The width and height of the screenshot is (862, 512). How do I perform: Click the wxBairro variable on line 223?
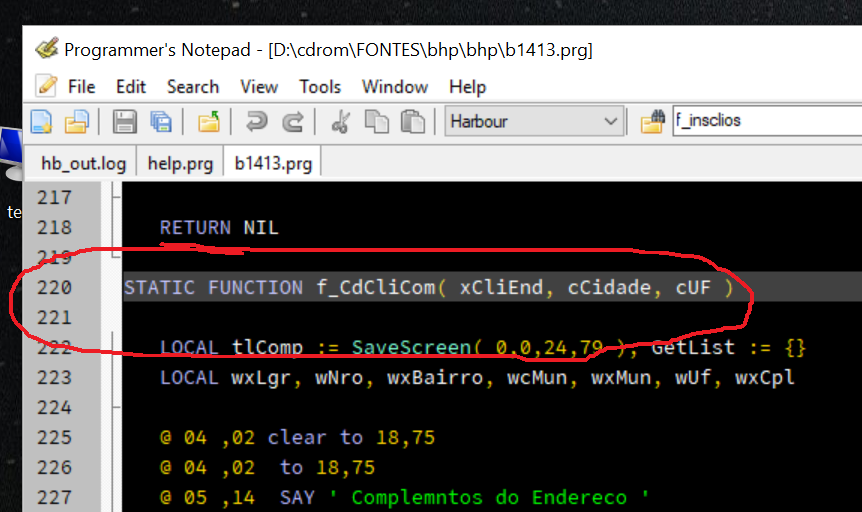tap(435, 378)
